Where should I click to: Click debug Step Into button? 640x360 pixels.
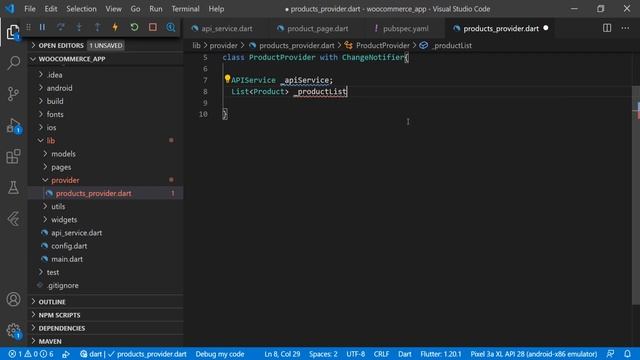coord(79,27)
